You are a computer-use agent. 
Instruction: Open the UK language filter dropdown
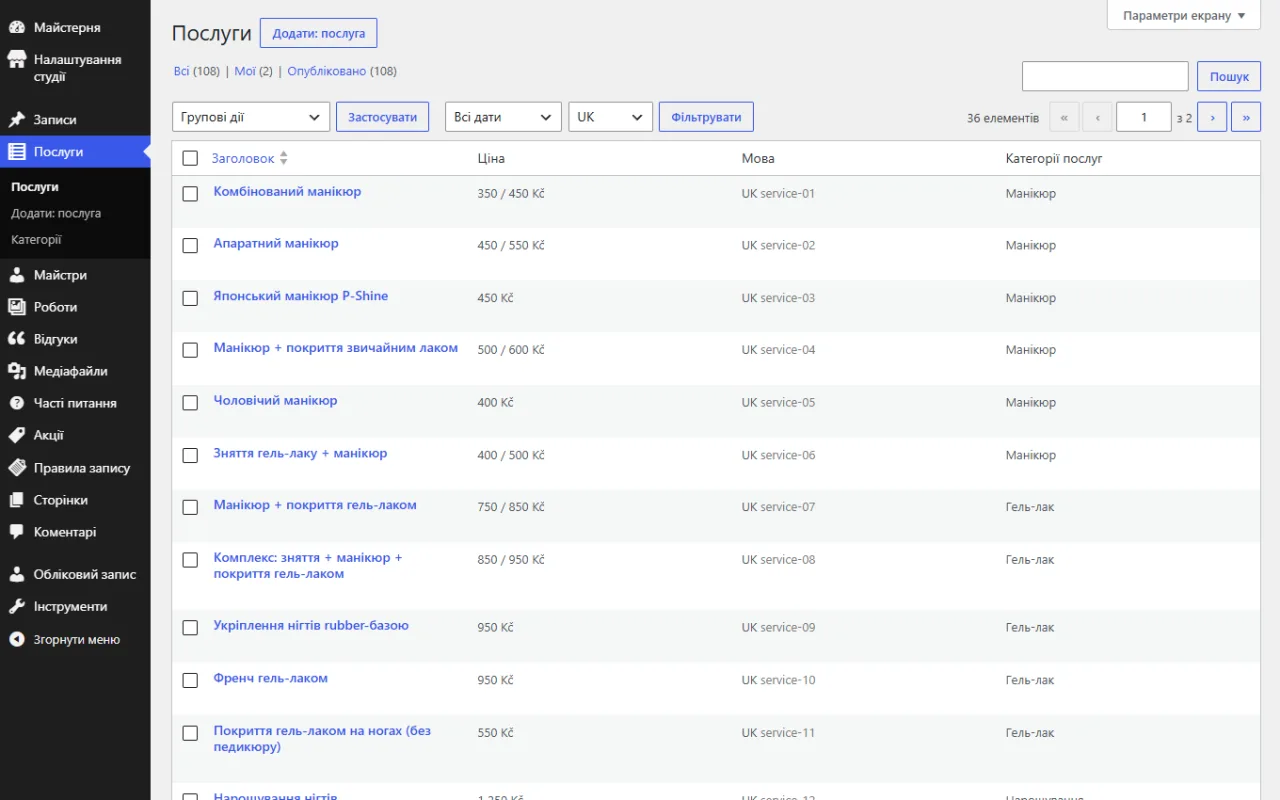611,117
